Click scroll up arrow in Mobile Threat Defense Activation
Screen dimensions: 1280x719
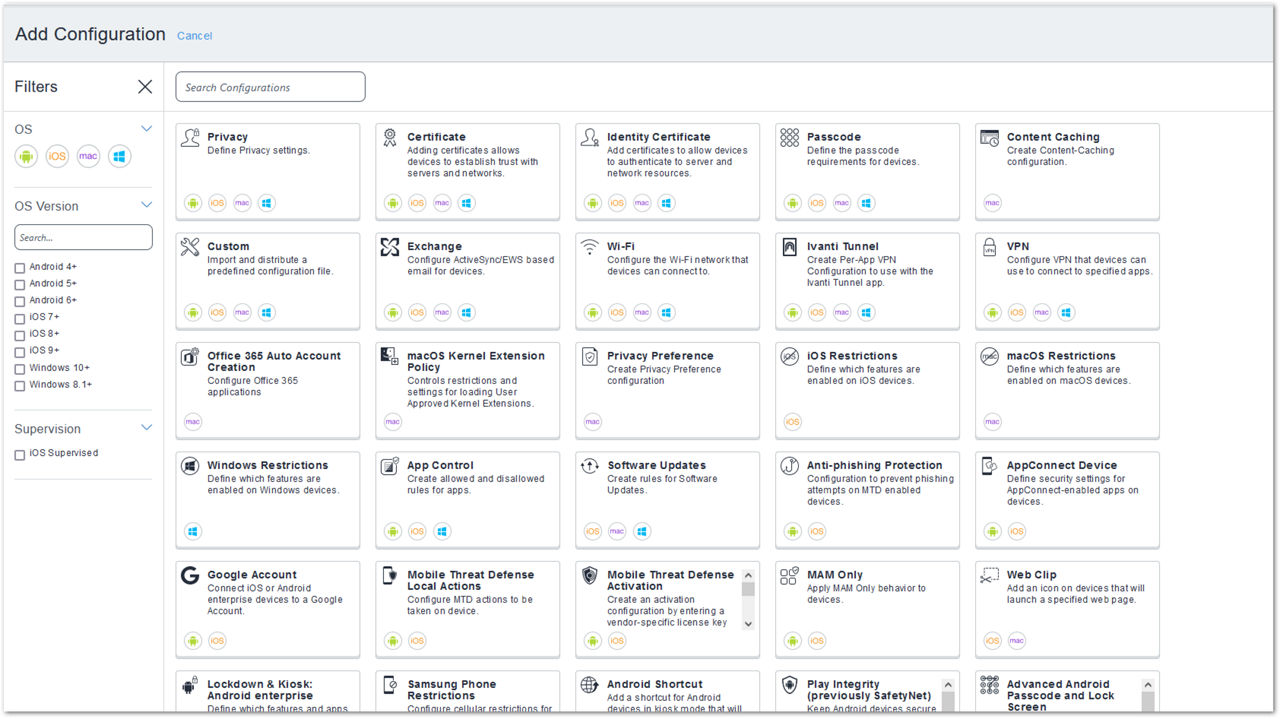747,574
